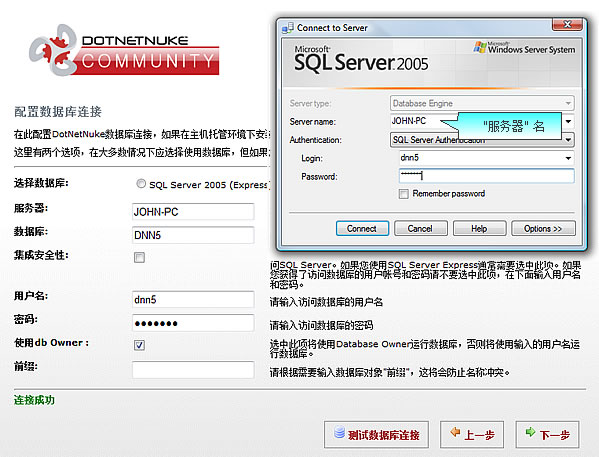
Task: Click the SQL Server 2005 banner text
Action: (x=361, y=61)
